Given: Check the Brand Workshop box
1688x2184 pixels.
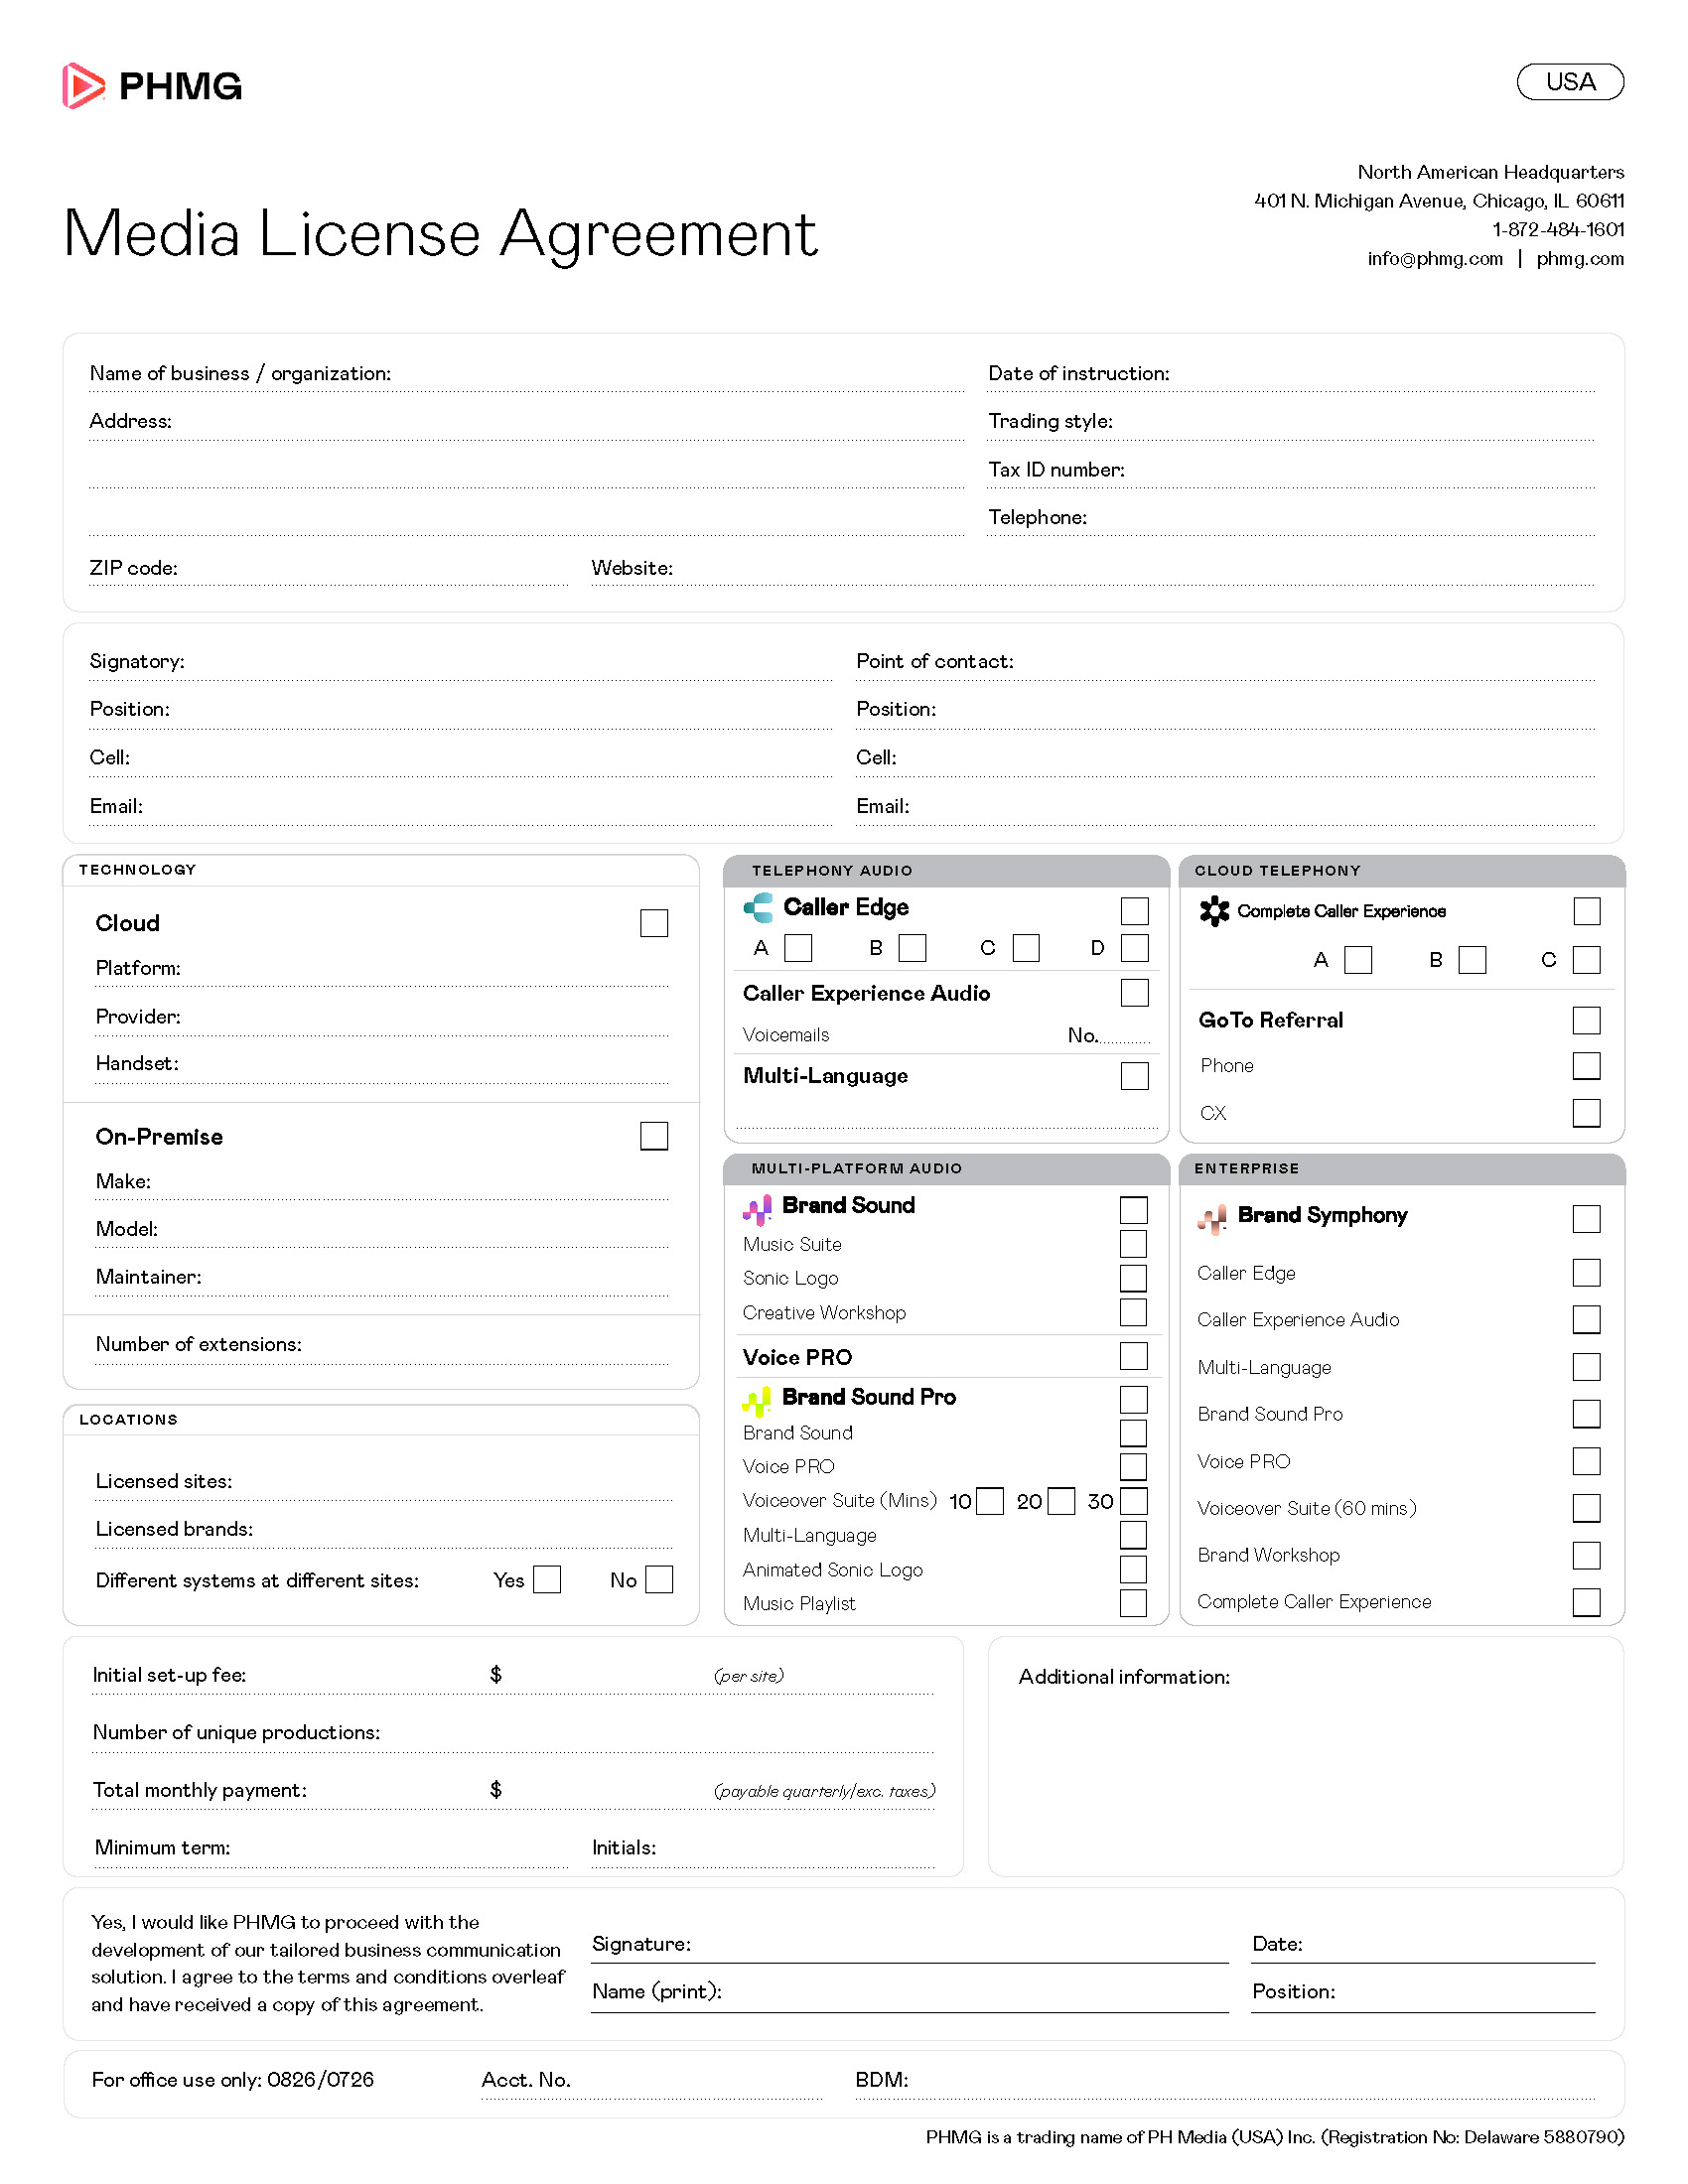Looking at the screenshot, I should coord(1586,1555).
